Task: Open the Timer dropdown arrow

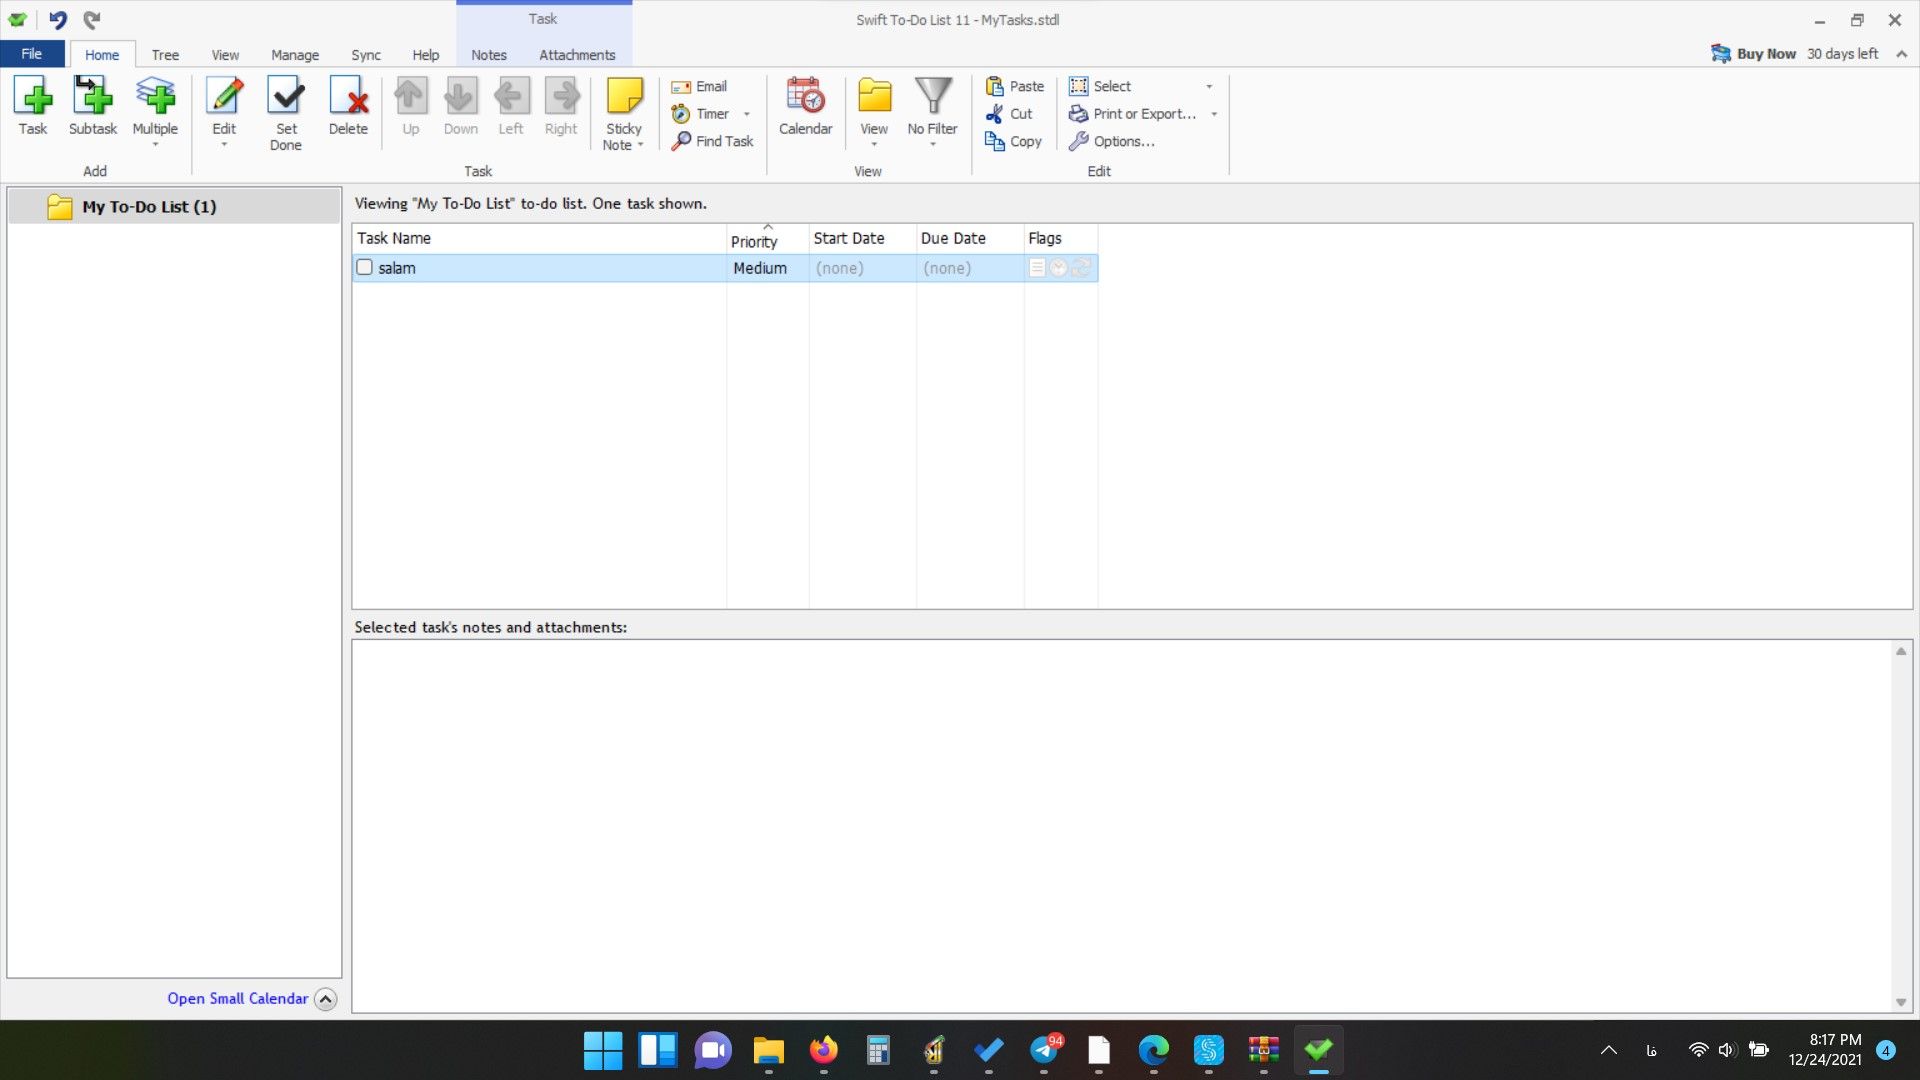Action: click(746, 114)
